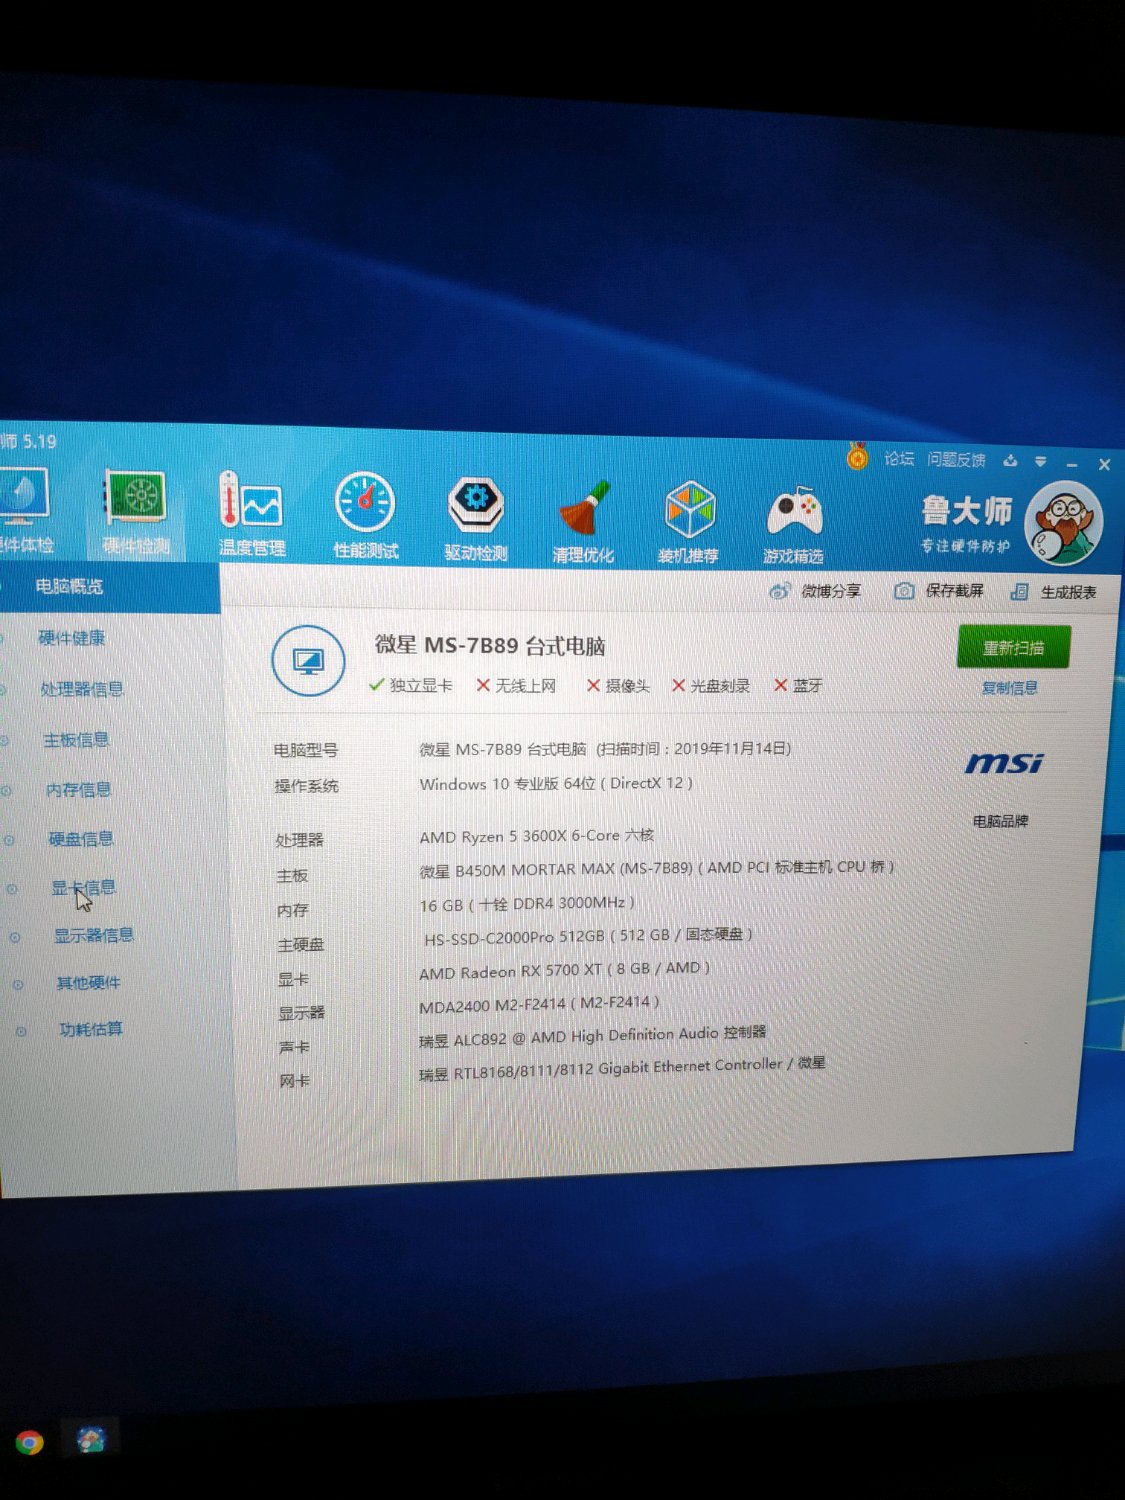Click the 摄像头 status indicator
Screen dimensions: 1125x1500
click(x=618, y=686)
